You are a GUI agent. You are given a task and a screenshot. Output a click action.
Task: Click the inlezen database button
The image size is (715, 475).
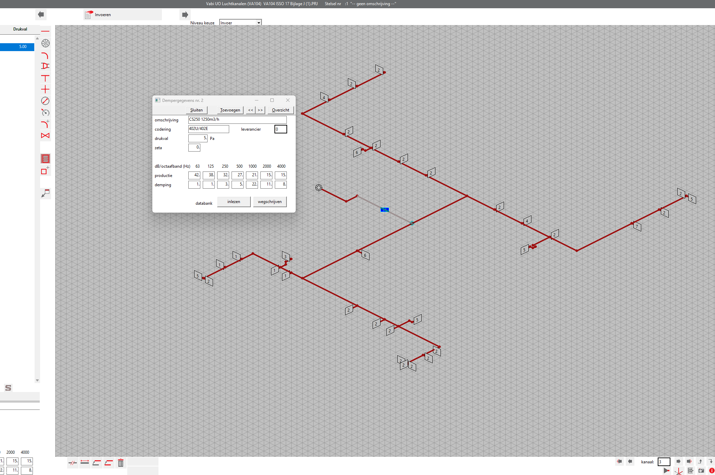(234, 202)
